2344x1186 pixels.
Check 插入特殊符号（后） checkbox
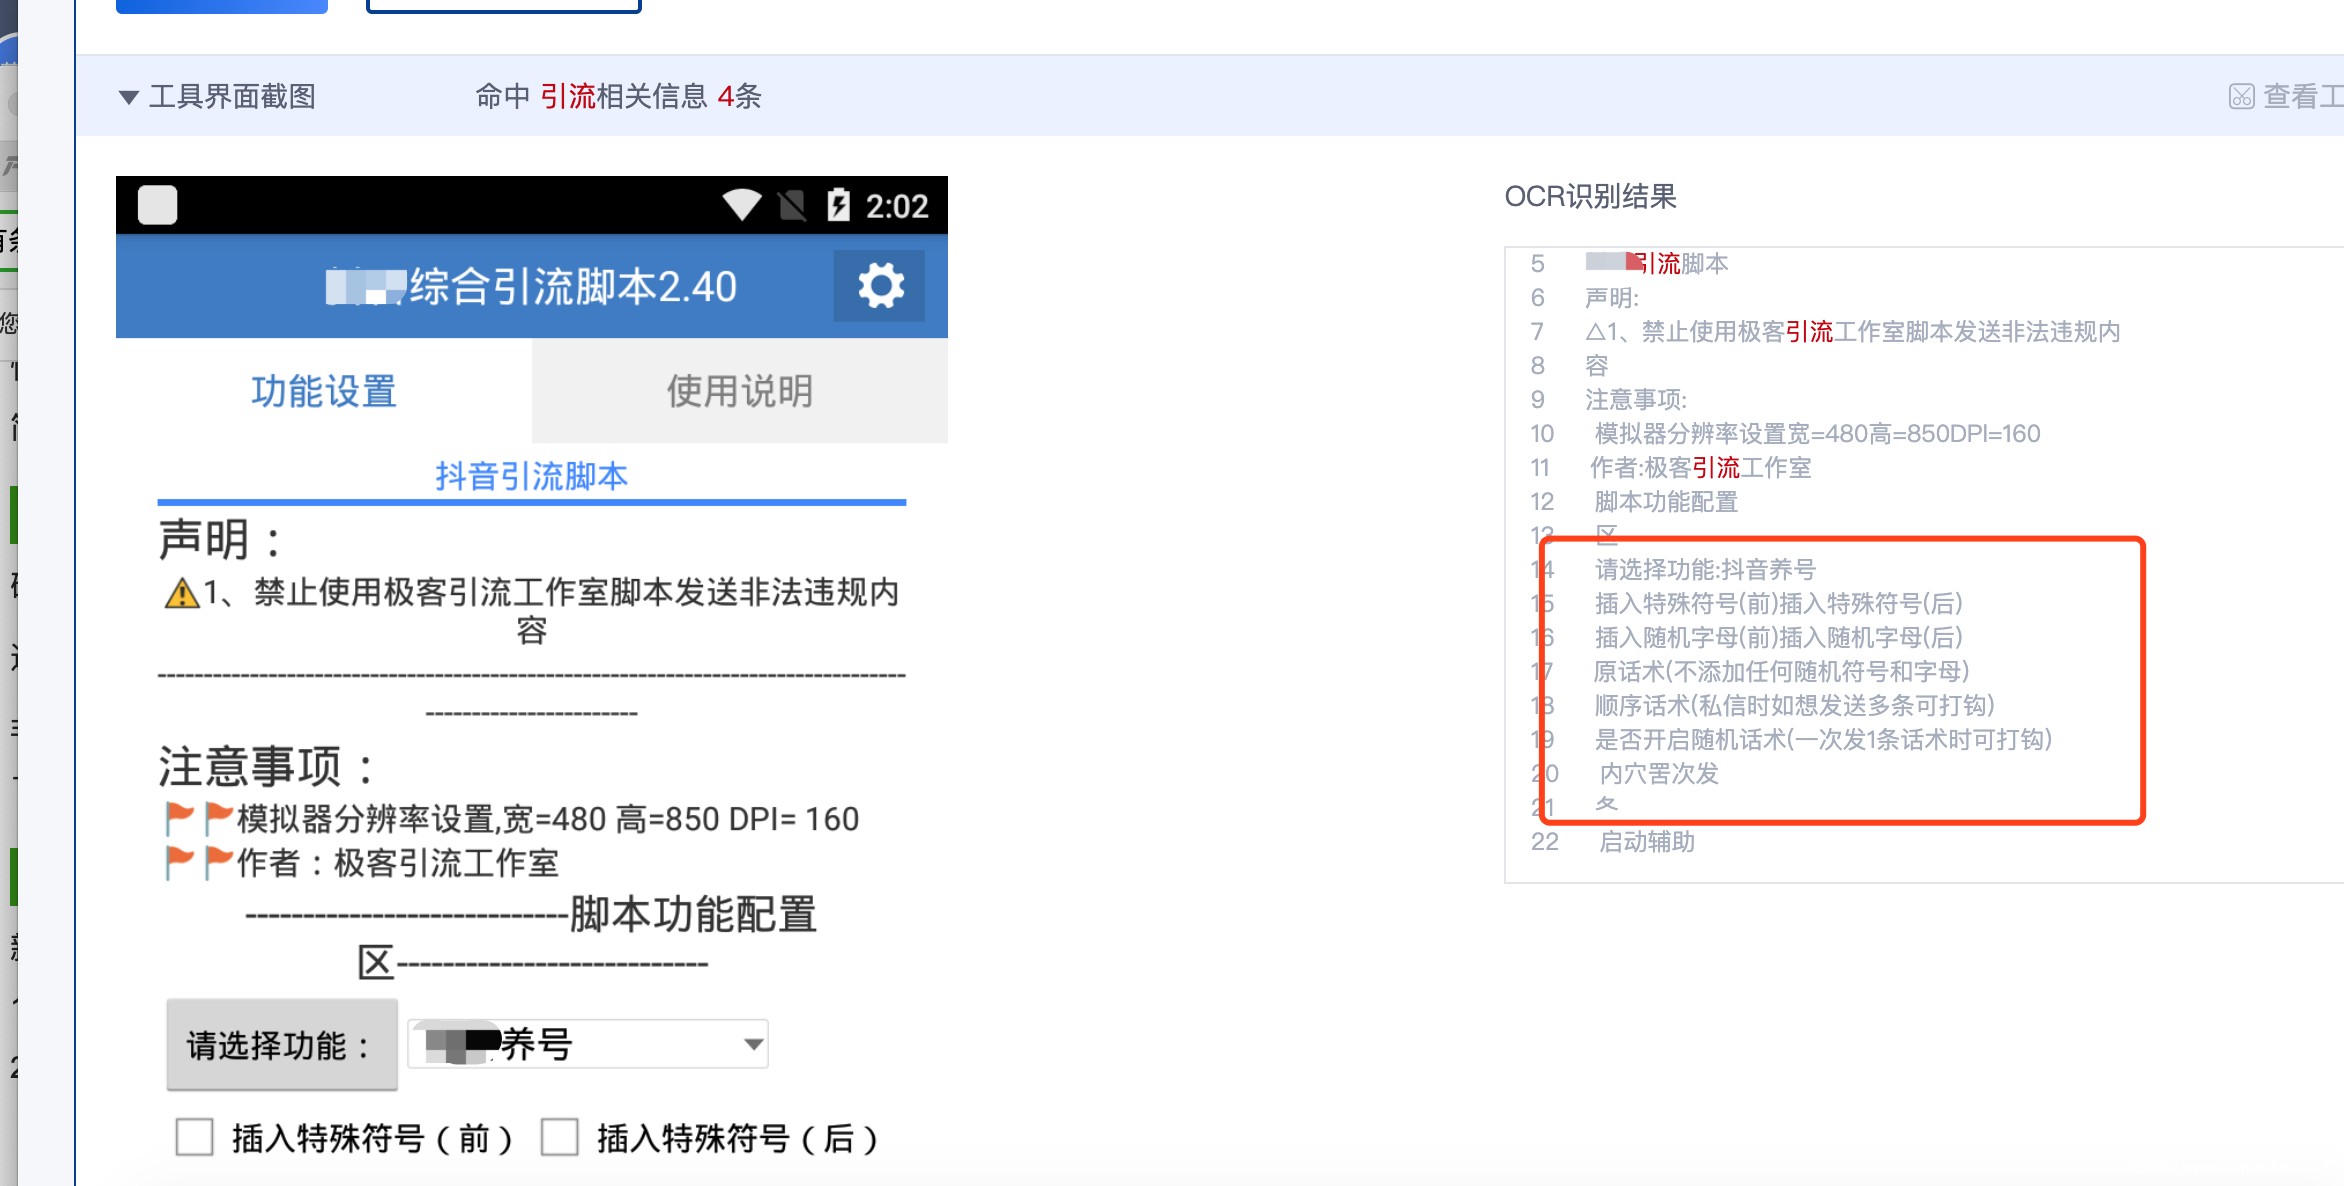tap(560, 1137)
